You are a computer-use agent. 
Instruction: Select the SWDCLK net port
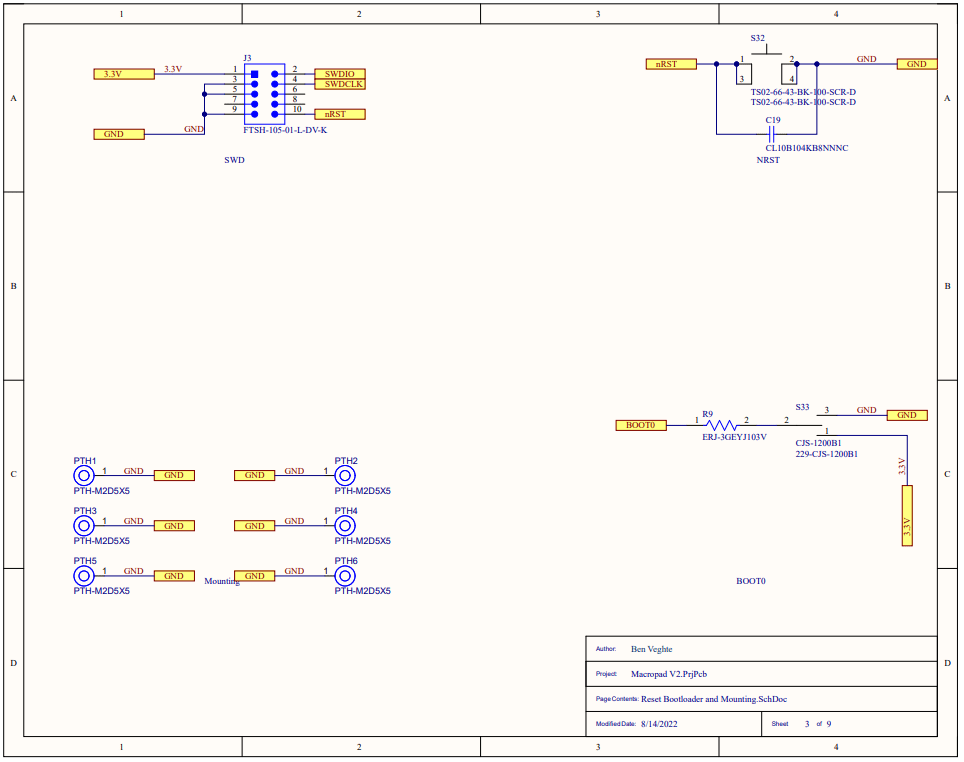pyautogui.click(x=340, y=84)
